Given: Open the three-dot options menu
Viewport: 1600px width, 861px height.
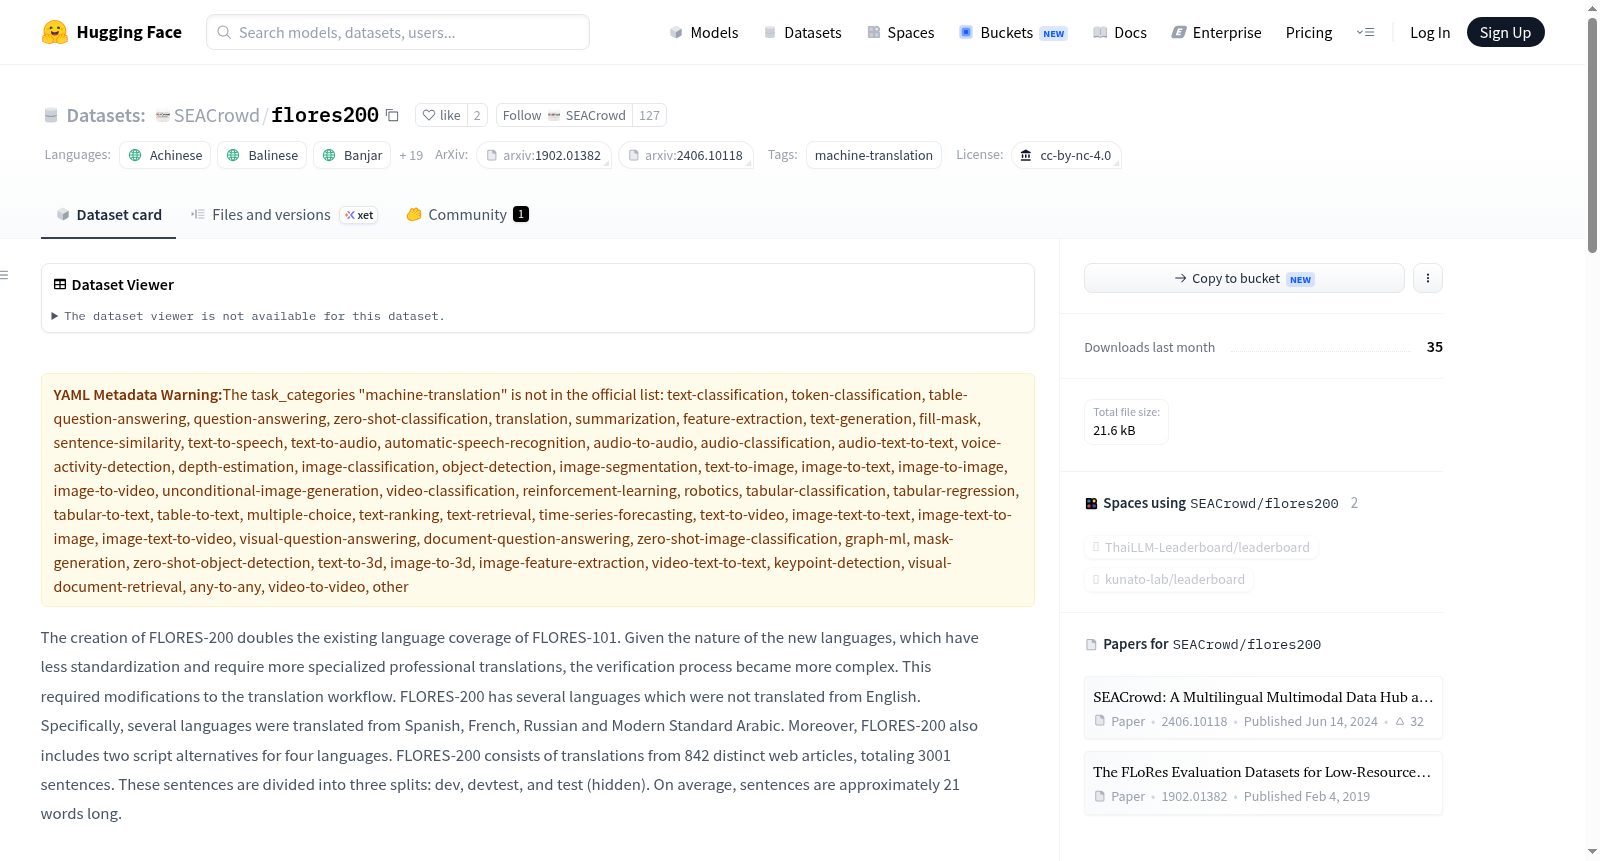Looking at the screenshot, I should tap(1428, 278).
